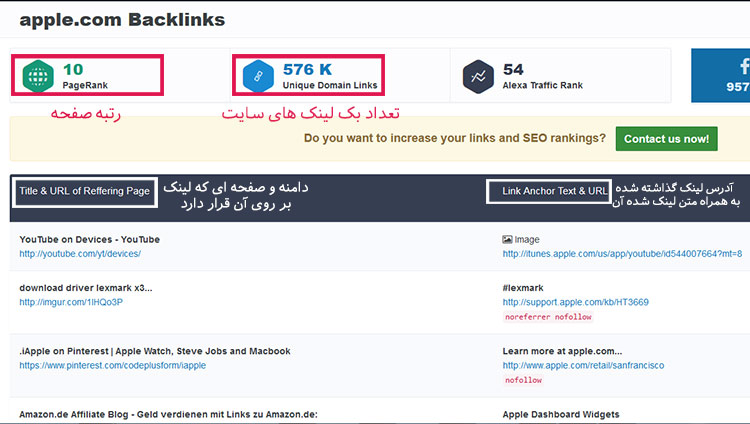The image size is (750, 424).
Task: Click the Alexa Traffic Rank label
Action: coord(542,85)
